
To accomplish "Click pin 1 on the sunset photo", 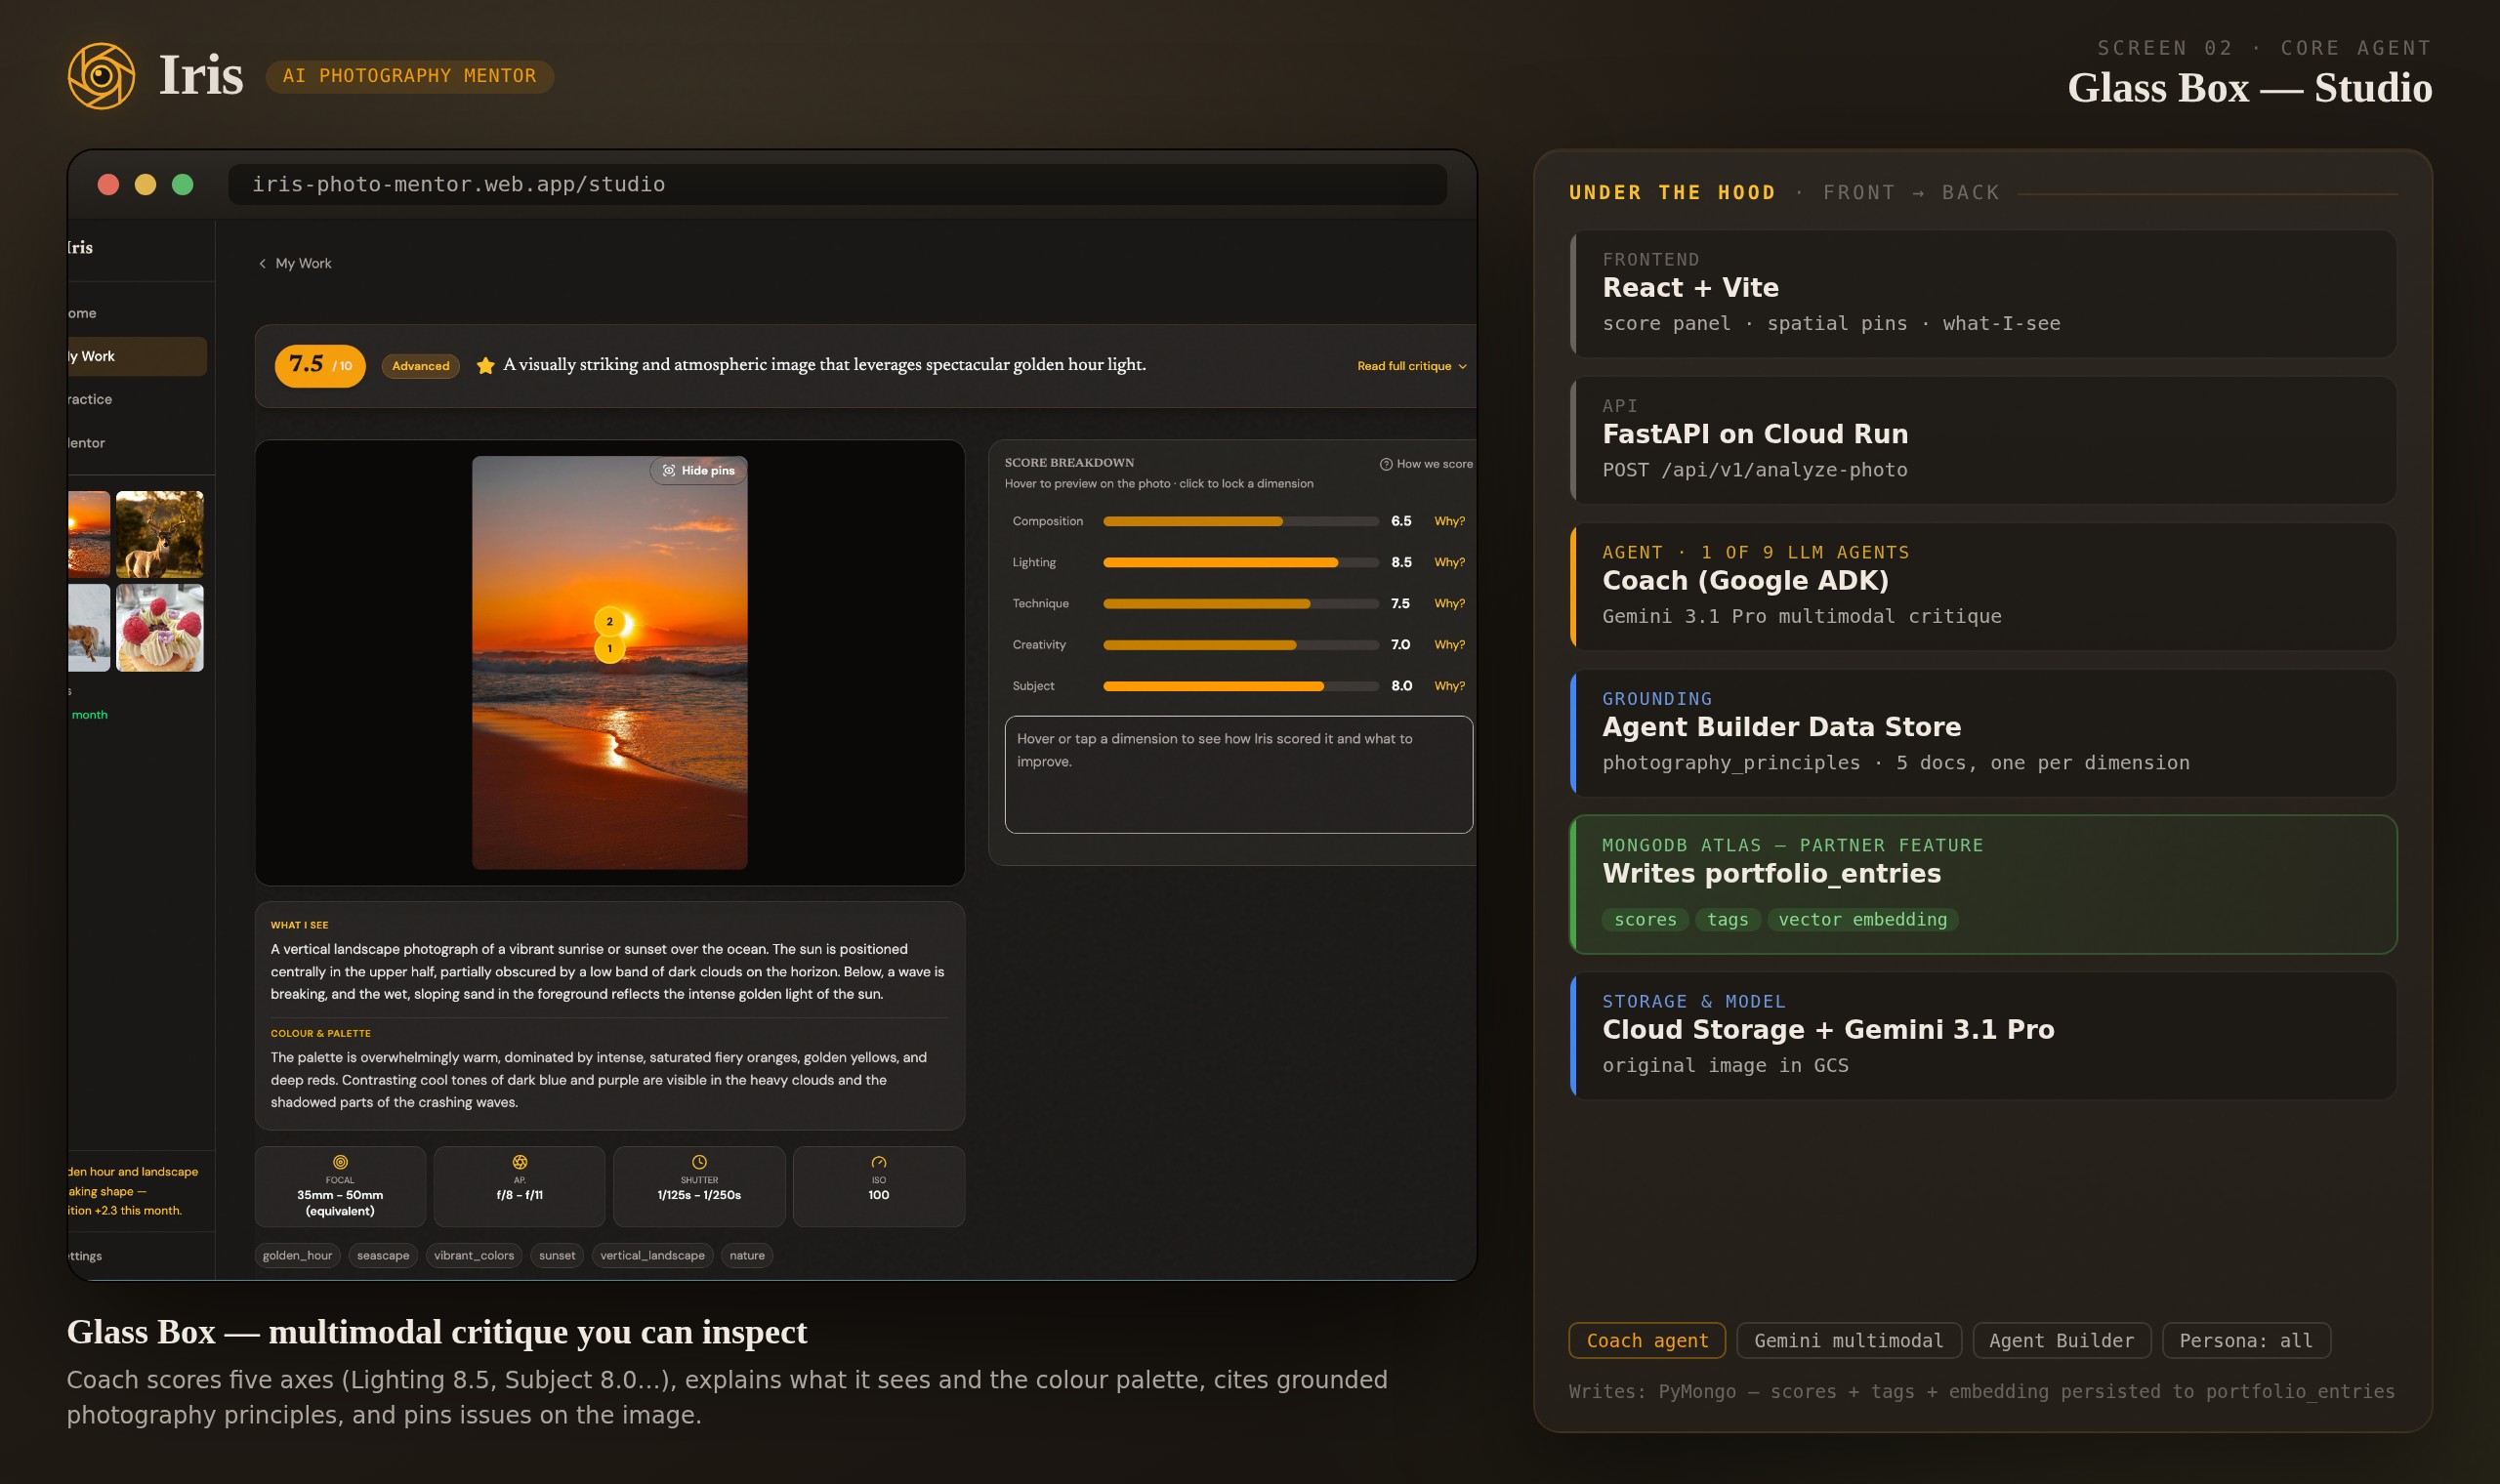I will click(610, 649).
